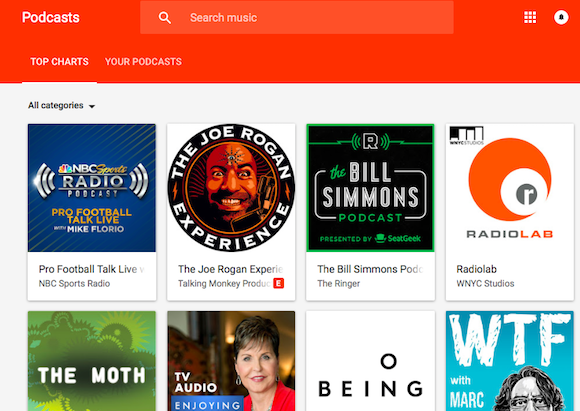The image size is (580, 411).
Task: Click The Ringer publisher text
Action: click(338, 283)
